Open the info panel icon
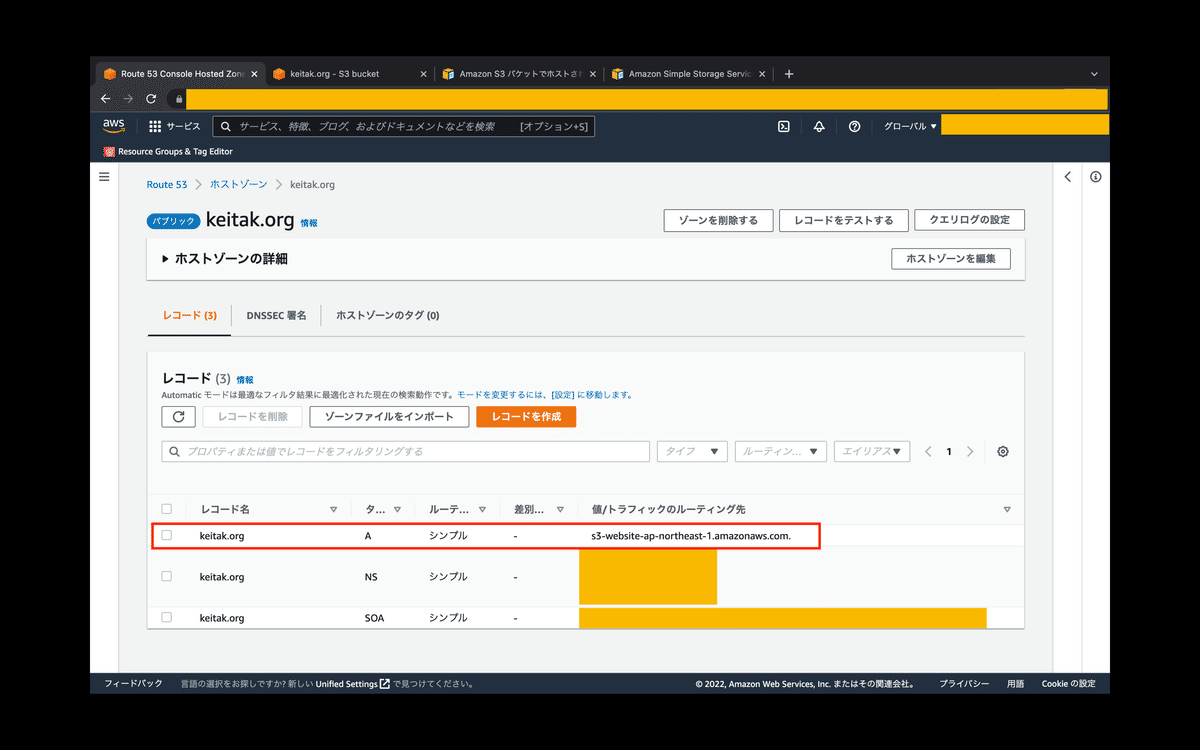This screenshot has width=1200, height=750. coord(1095,177)
